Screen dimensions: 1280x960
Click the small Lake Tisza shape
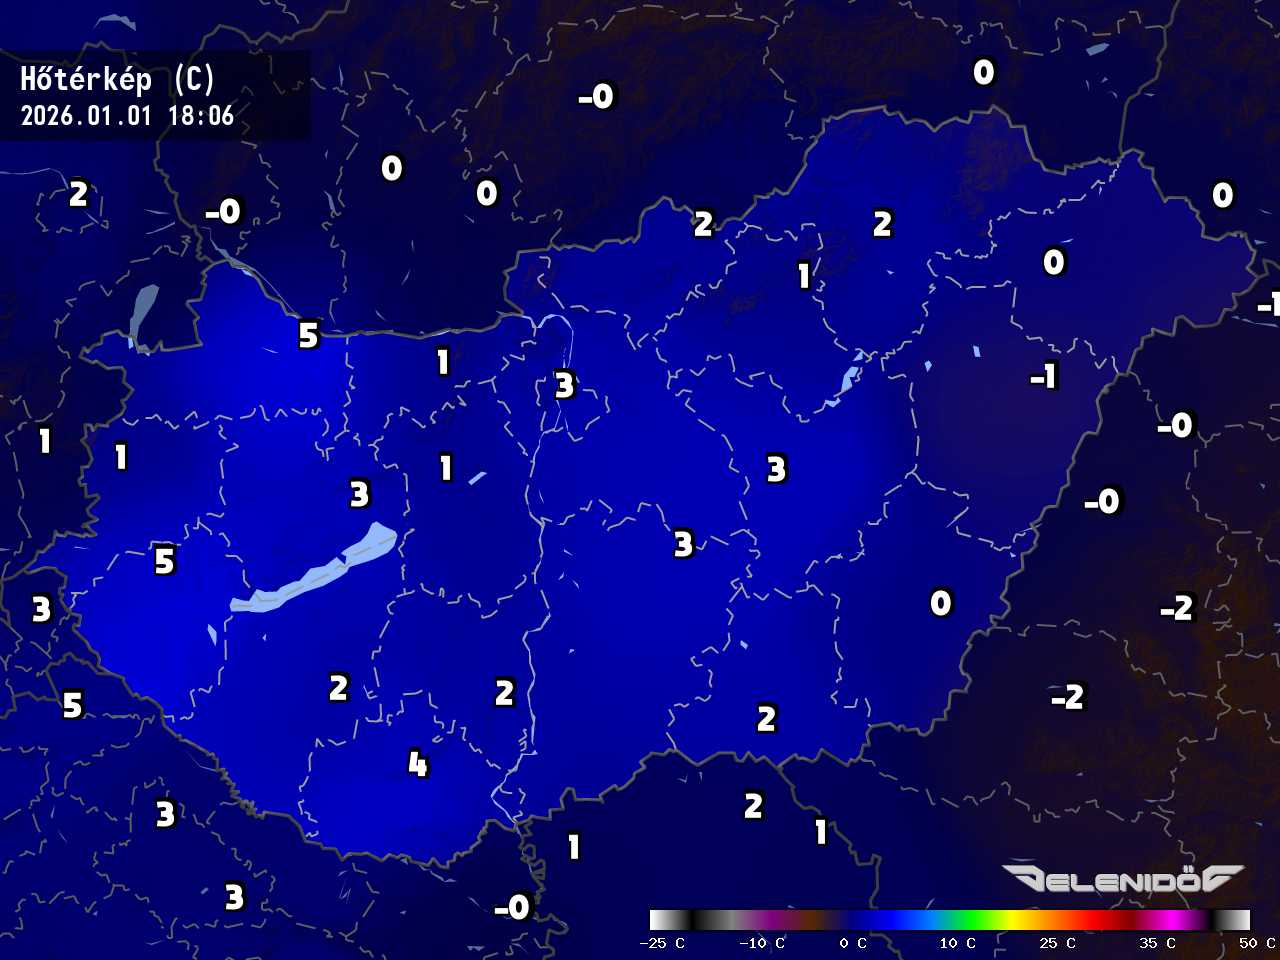[850, 378]
